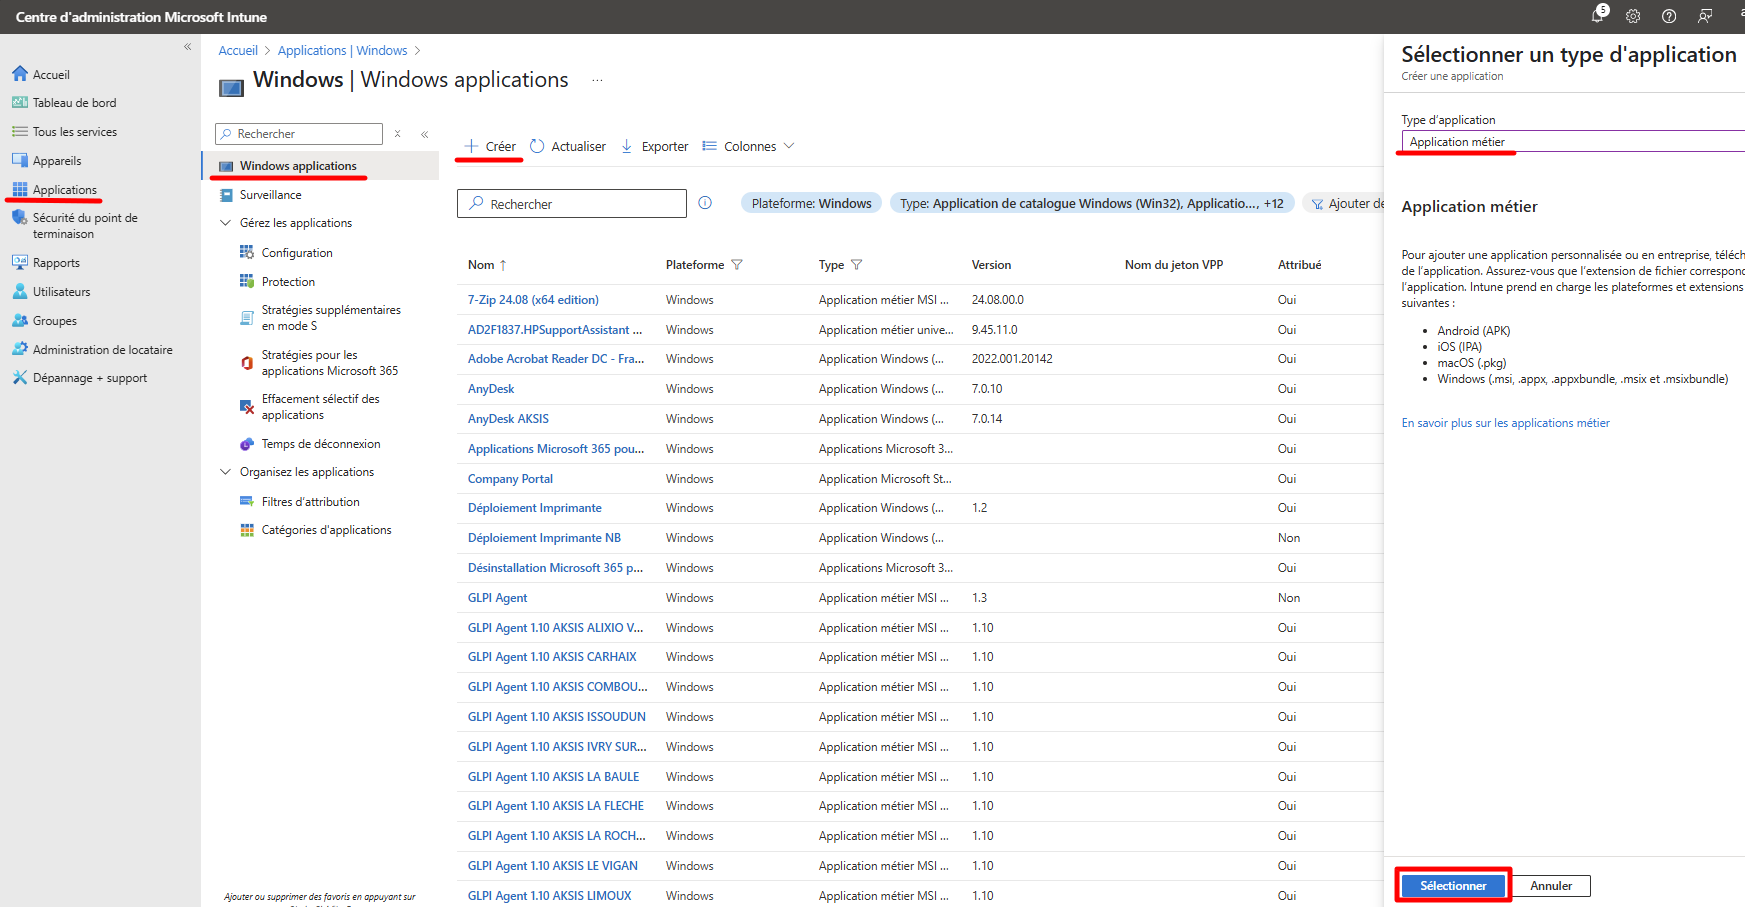Viewport: 1745px width, 907px height.
Task: Click the Sécurité du point de terminaison shield icon
Action: pyautogui.click(x=20, y=218)
